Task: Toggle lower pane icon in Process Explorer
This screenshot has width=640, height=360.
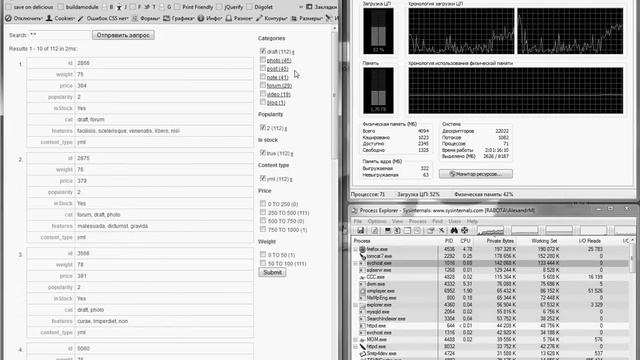Action: click(407, 231)
